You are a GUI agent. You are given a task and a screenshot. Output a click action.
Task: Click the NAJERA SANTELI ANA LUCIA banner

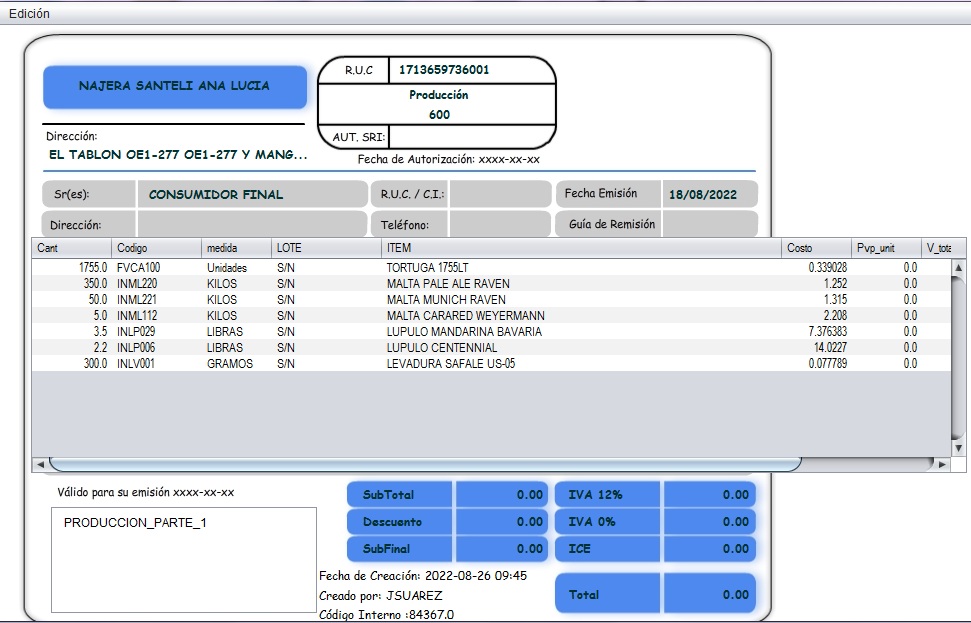[174, 87]
